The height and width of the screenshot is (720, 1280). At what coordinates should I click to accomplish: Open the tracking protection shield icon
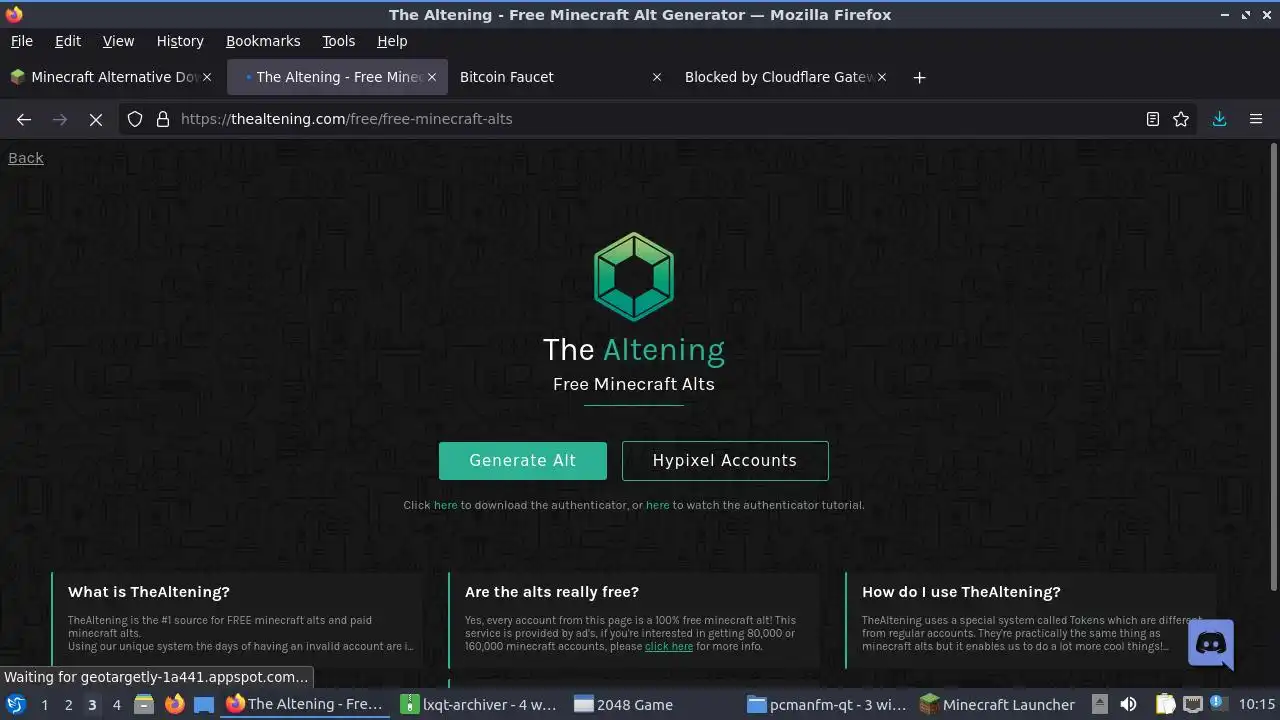tap(135, 119)
